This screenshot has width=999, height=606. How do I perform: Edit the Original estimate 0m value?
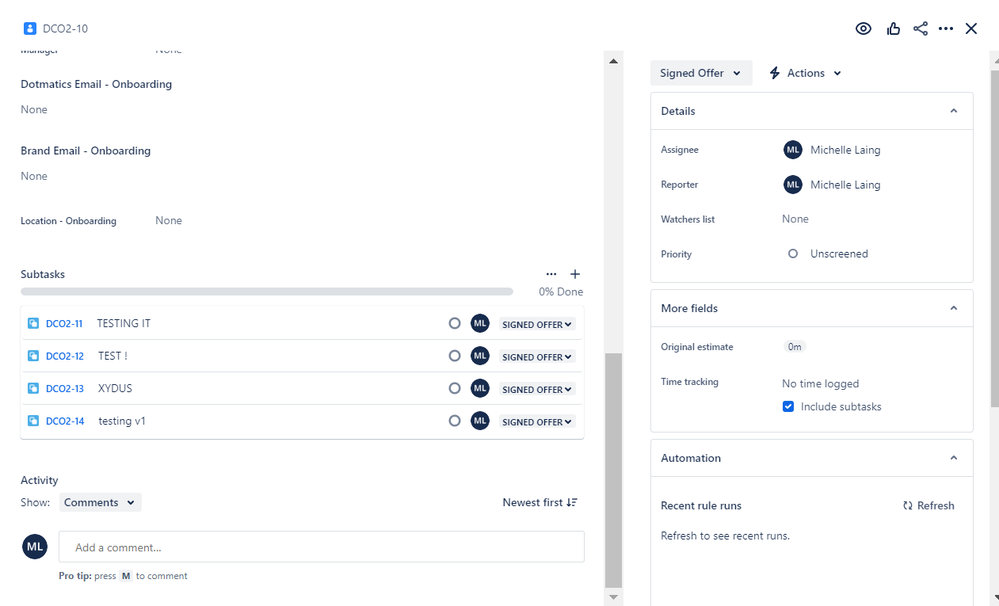point(794,347)
